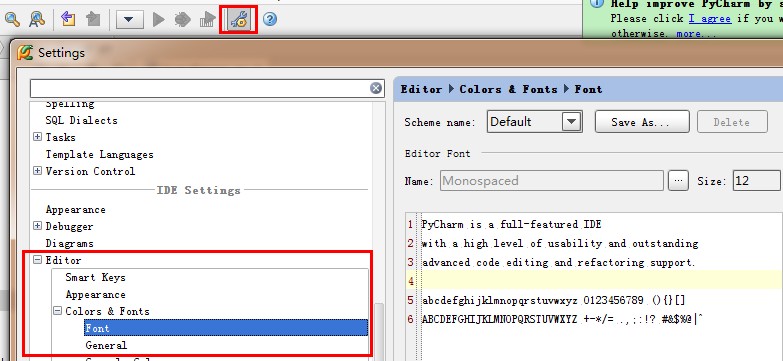Collapse the Colors & Fonts node
Viewport: 783px width, 361px height.
57,311
